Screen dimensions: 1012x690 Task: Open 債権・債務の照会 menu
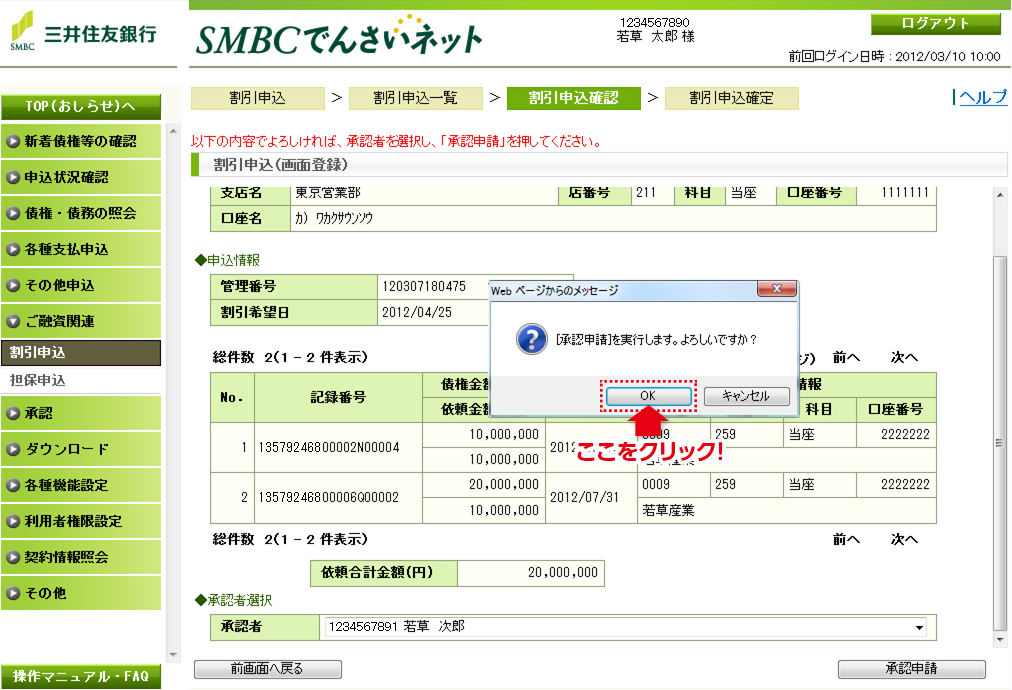pos(81,214)
